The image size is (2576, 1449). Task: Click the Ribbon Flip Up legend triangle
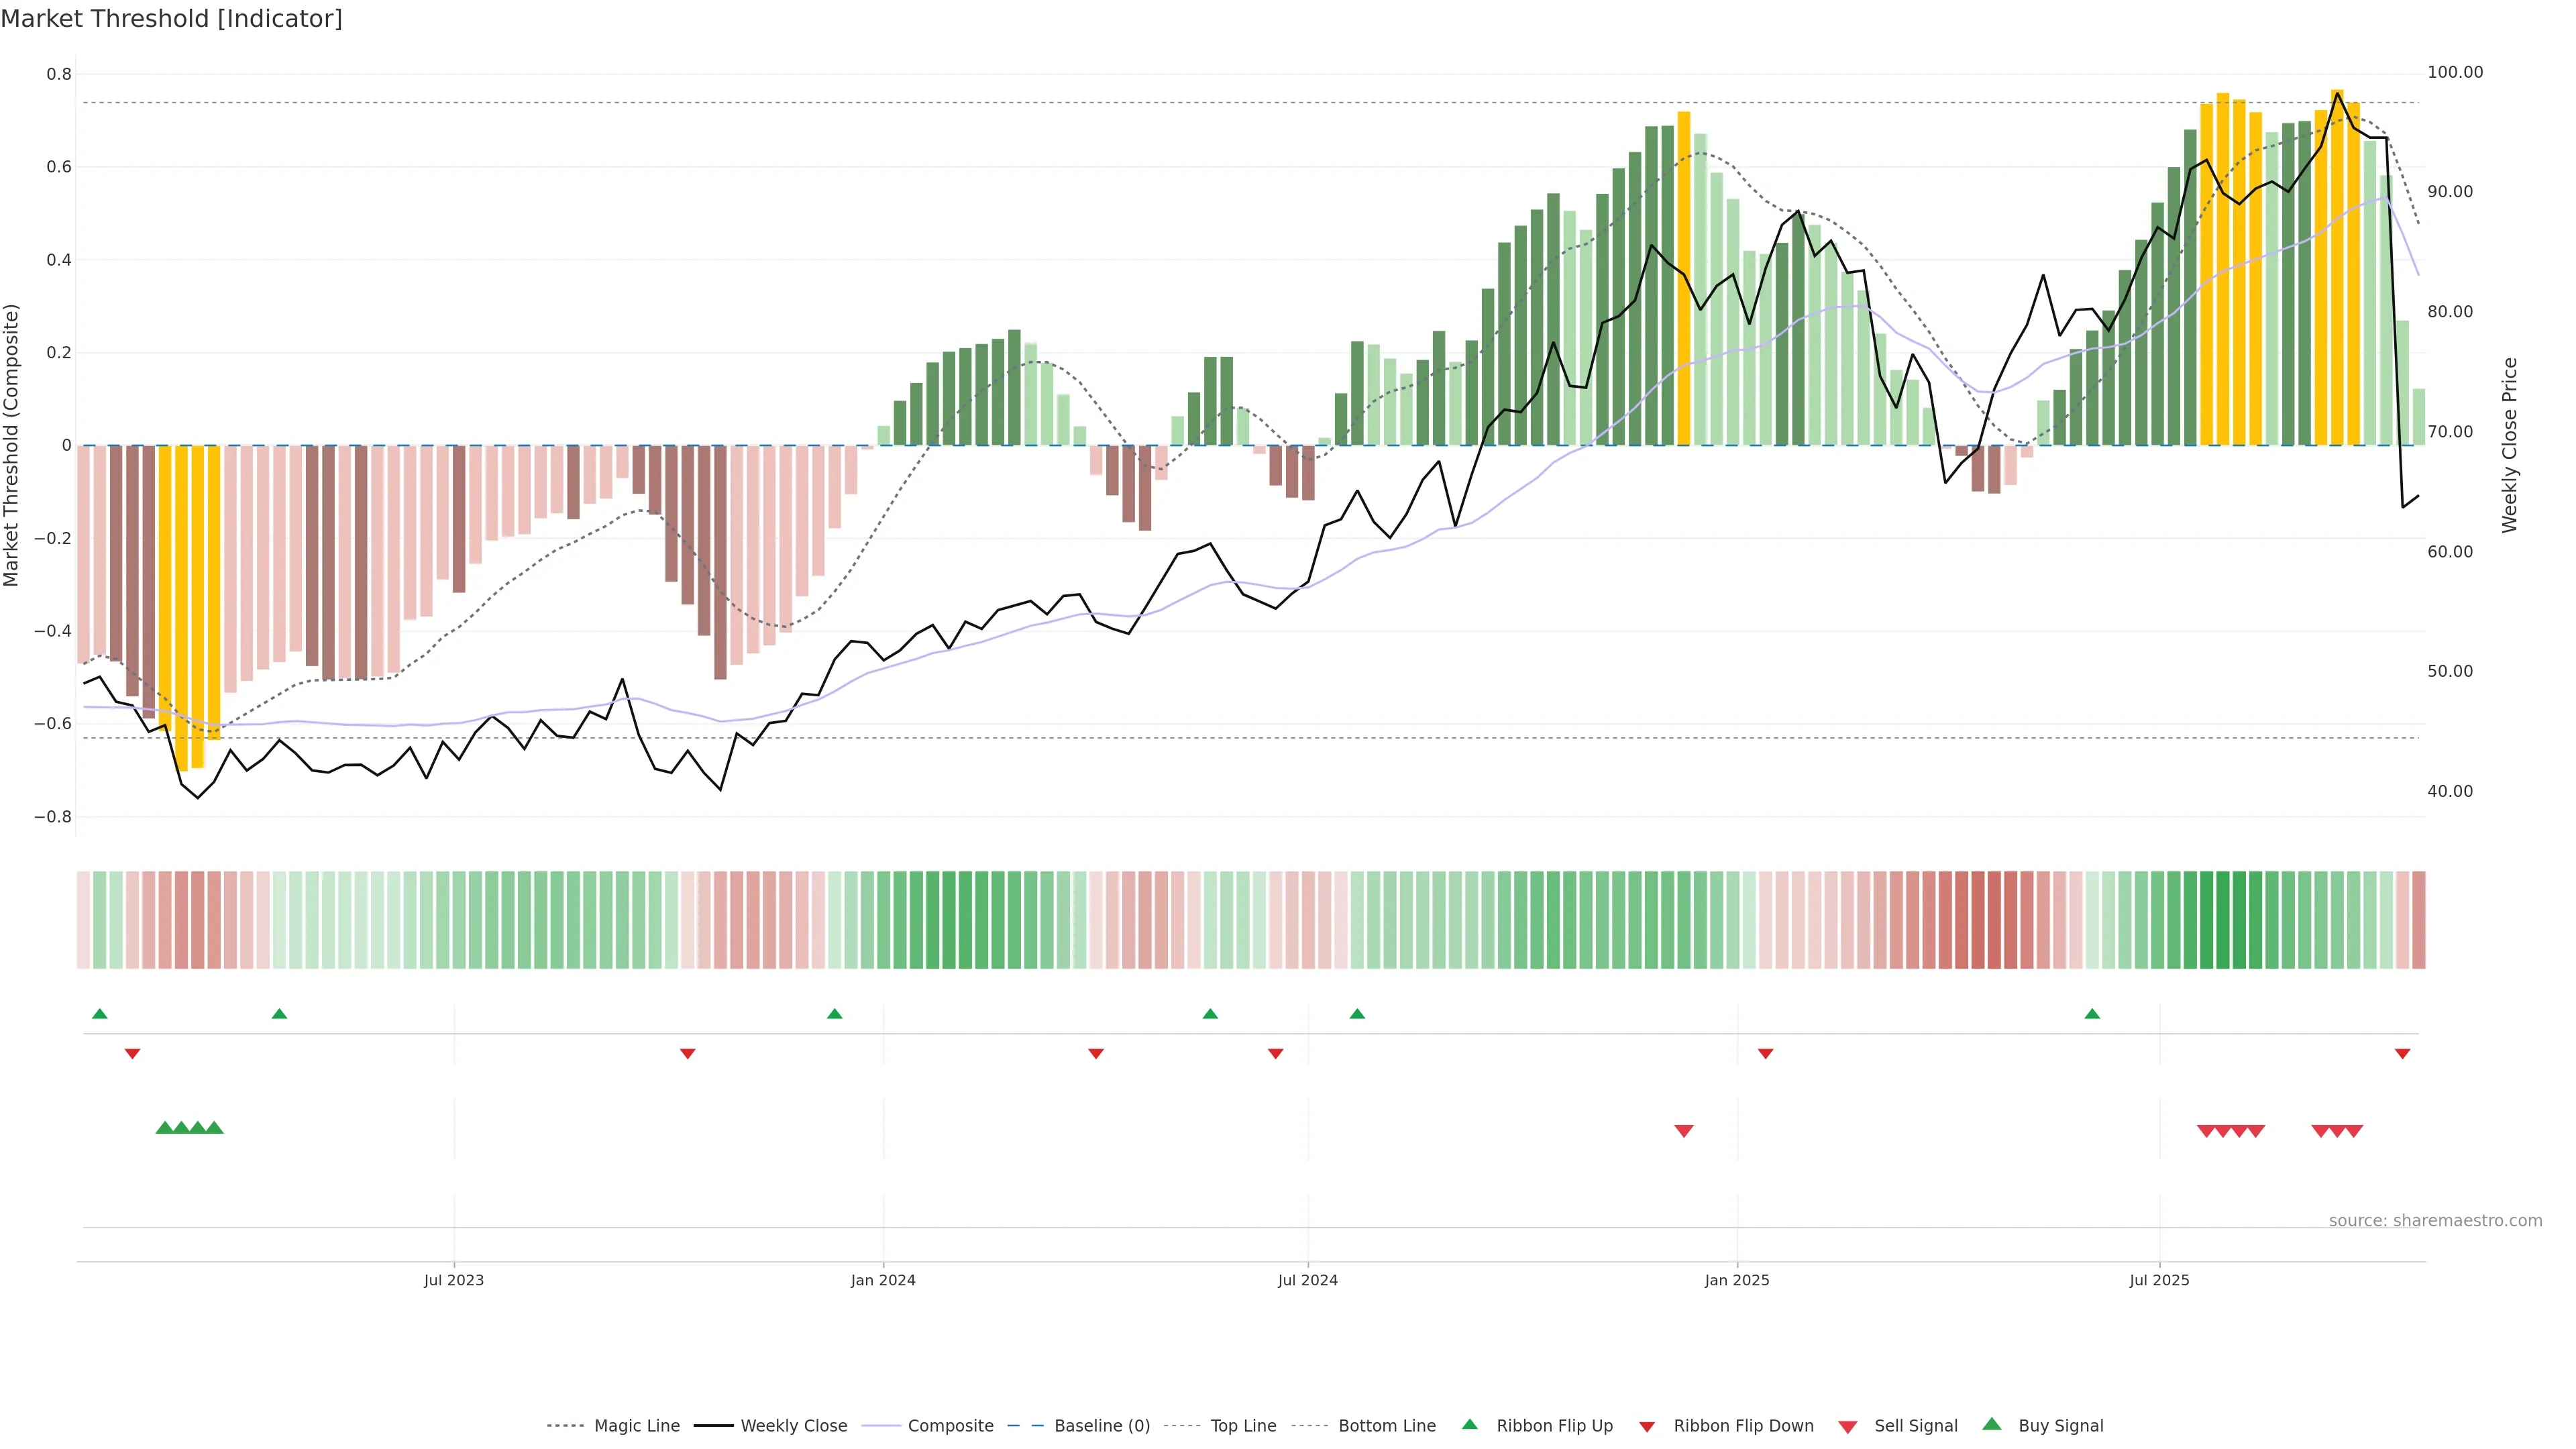pyautogui.click(x=1469, y=1424)
